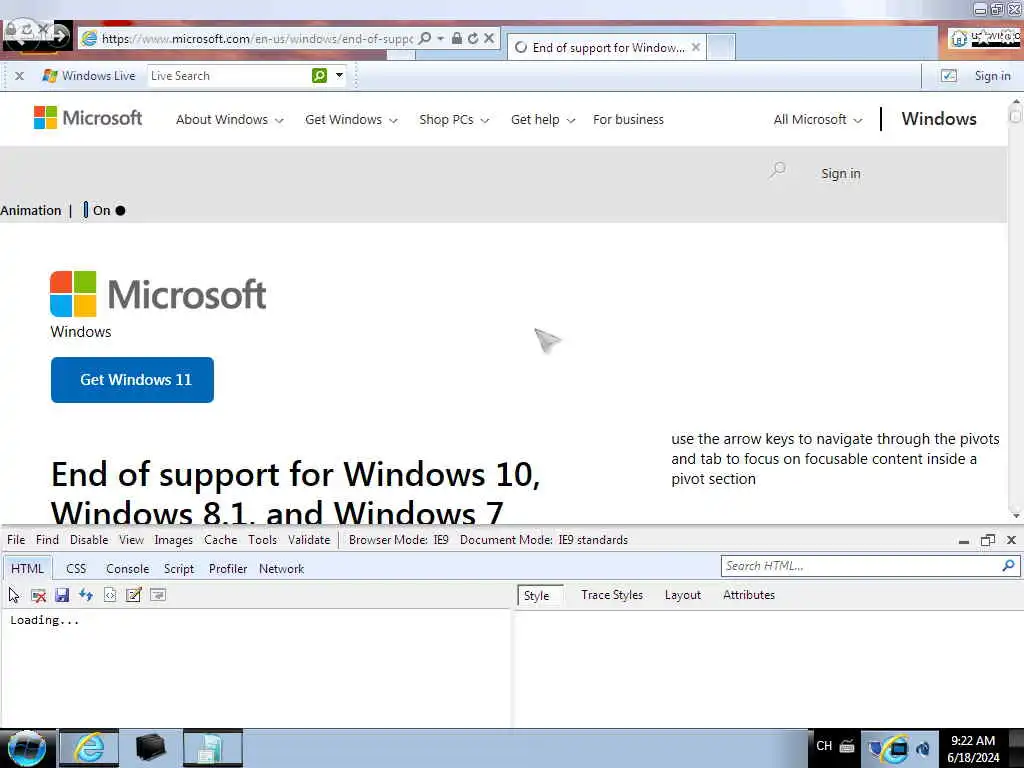This screenshot has height=768, width=1024.
Task: Click Sign in on the Windows Live toolbar
Action: (x=992, y=76)
